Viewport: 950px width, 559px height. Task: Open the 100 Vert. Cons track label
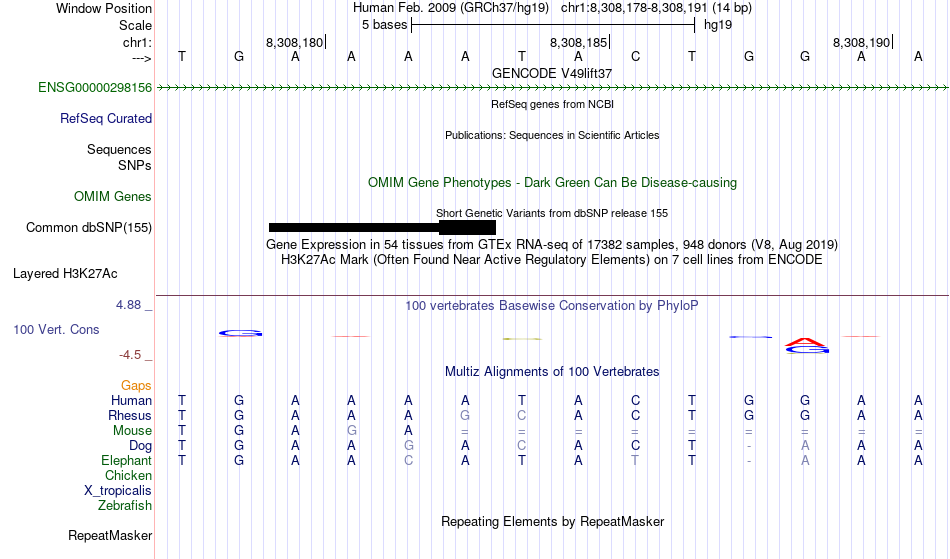pos(56,329)
